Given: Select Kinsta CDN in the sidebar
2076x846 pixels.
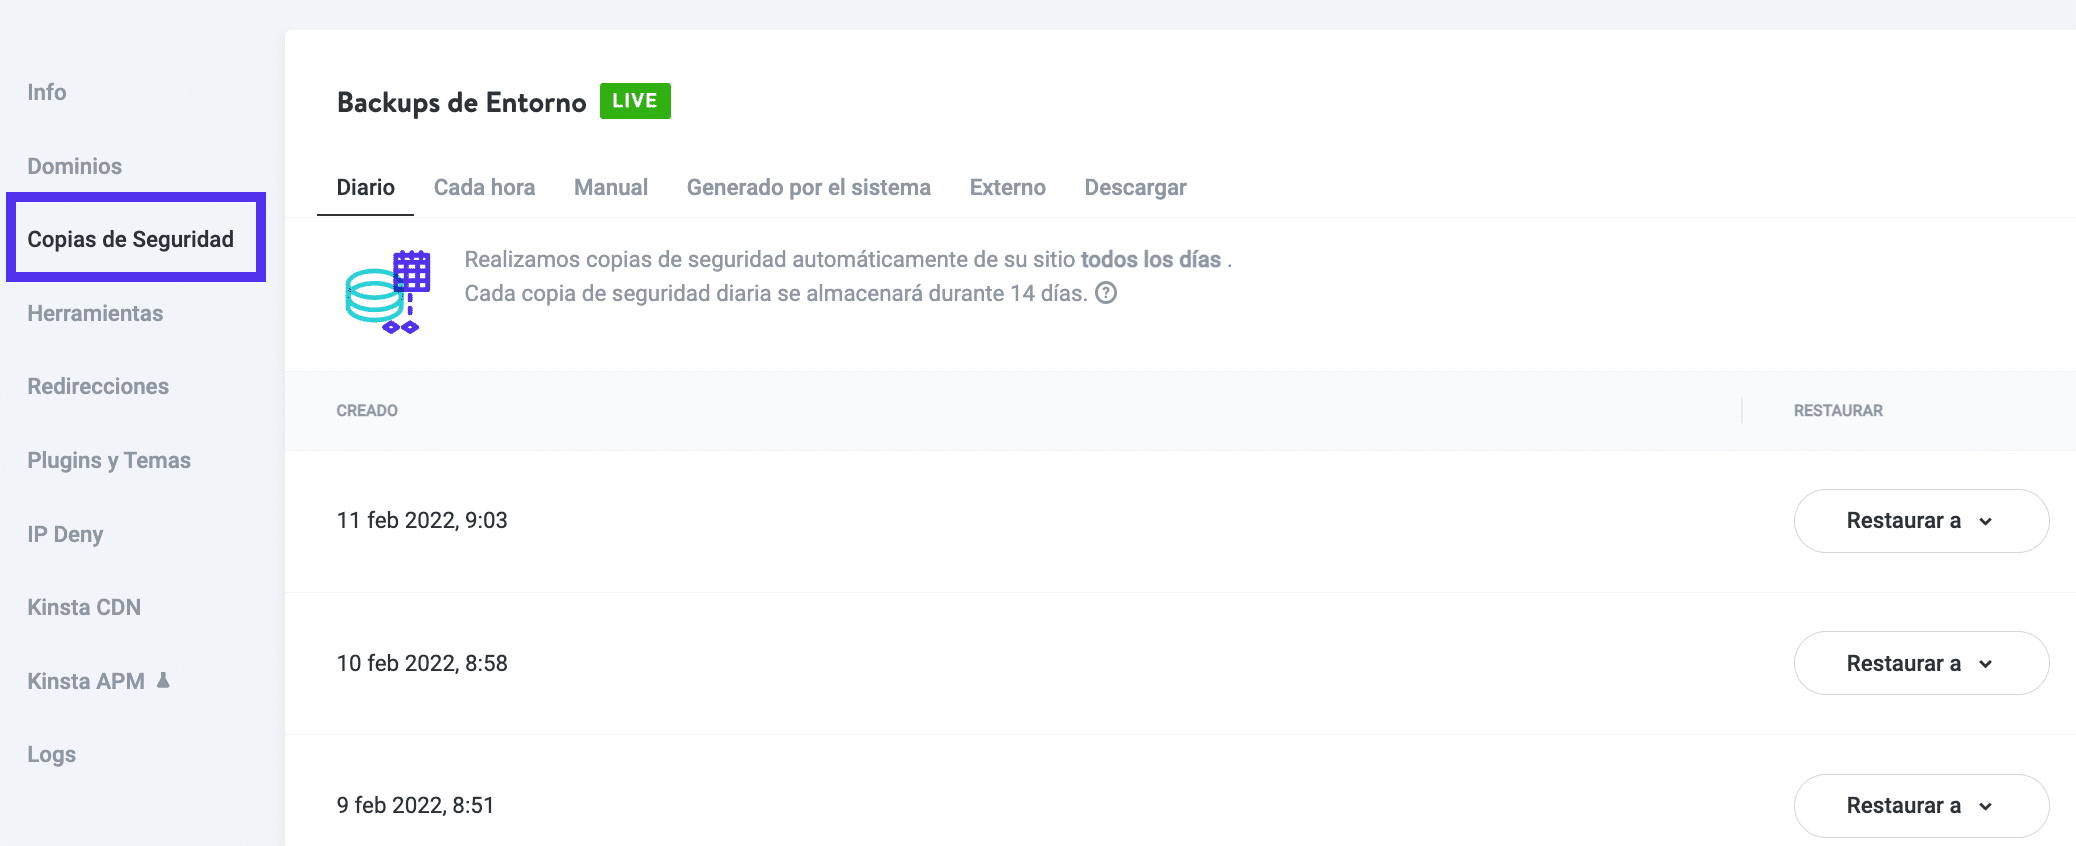Looking at the screenshot, I should click(84, 607).
